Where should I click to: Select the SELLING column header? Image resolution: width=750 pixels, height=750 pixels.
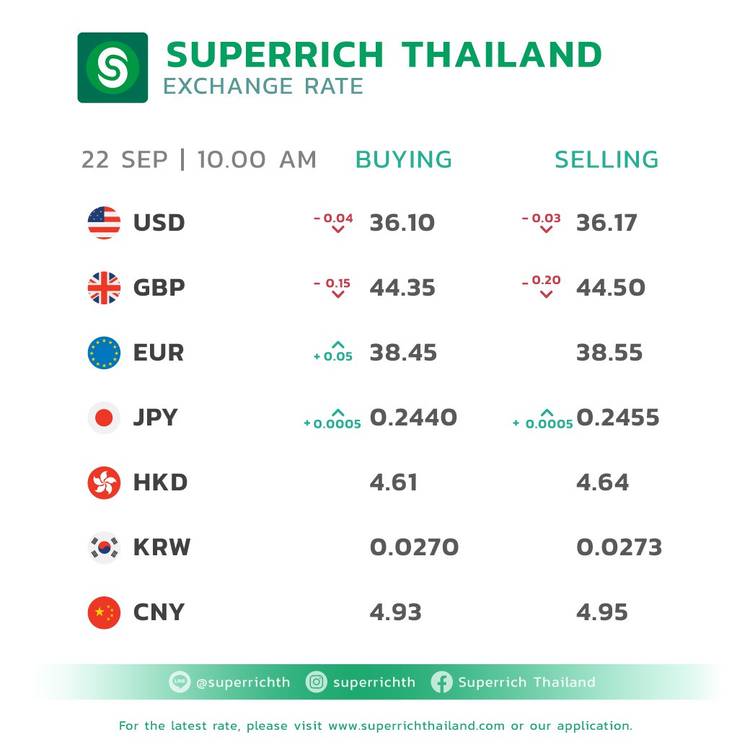pos(607,160)
